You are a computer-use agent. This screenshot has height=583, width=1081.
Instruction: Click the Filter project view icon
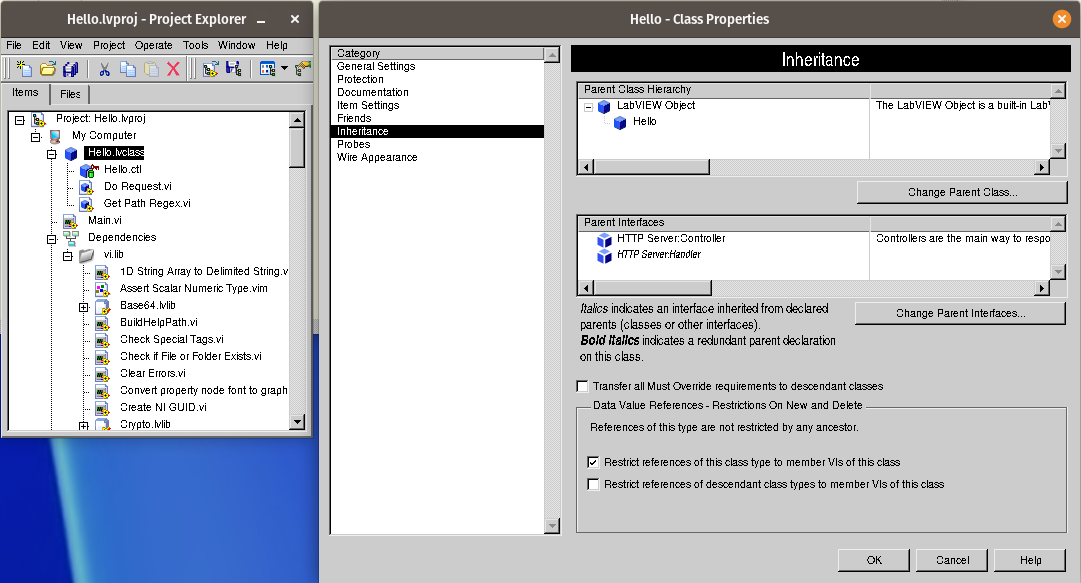[267, 68]
